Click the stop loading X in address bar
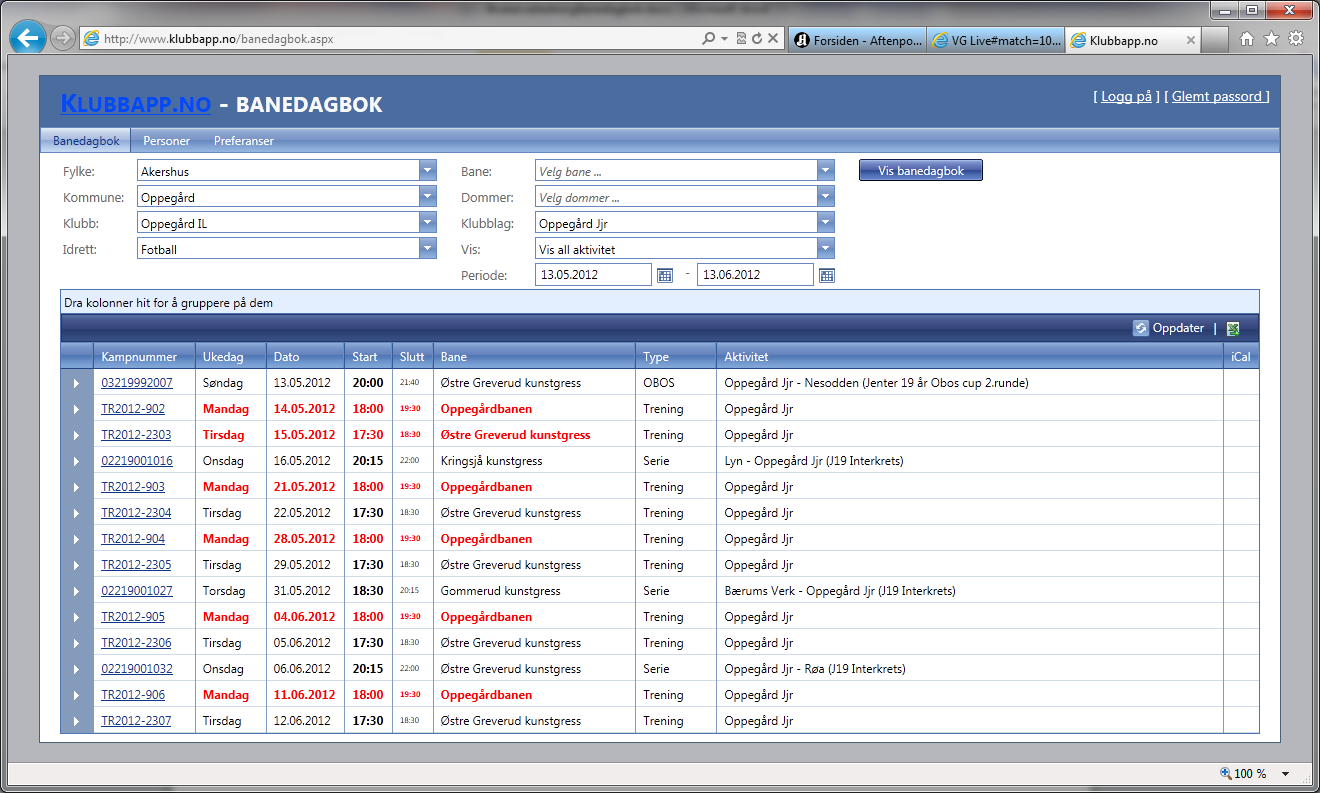The width and height of the screenshot is (1320, 793). [773, 39]
